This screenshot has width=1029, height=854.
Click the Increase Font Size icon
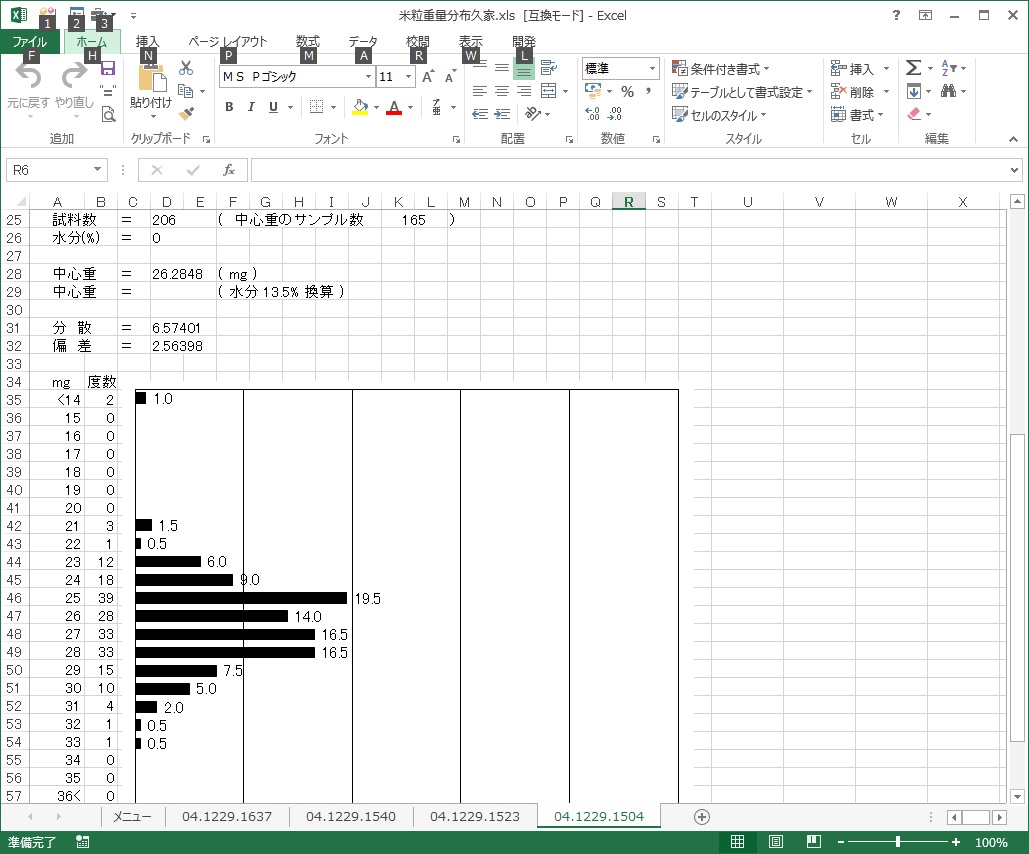[x=428, y=77]
